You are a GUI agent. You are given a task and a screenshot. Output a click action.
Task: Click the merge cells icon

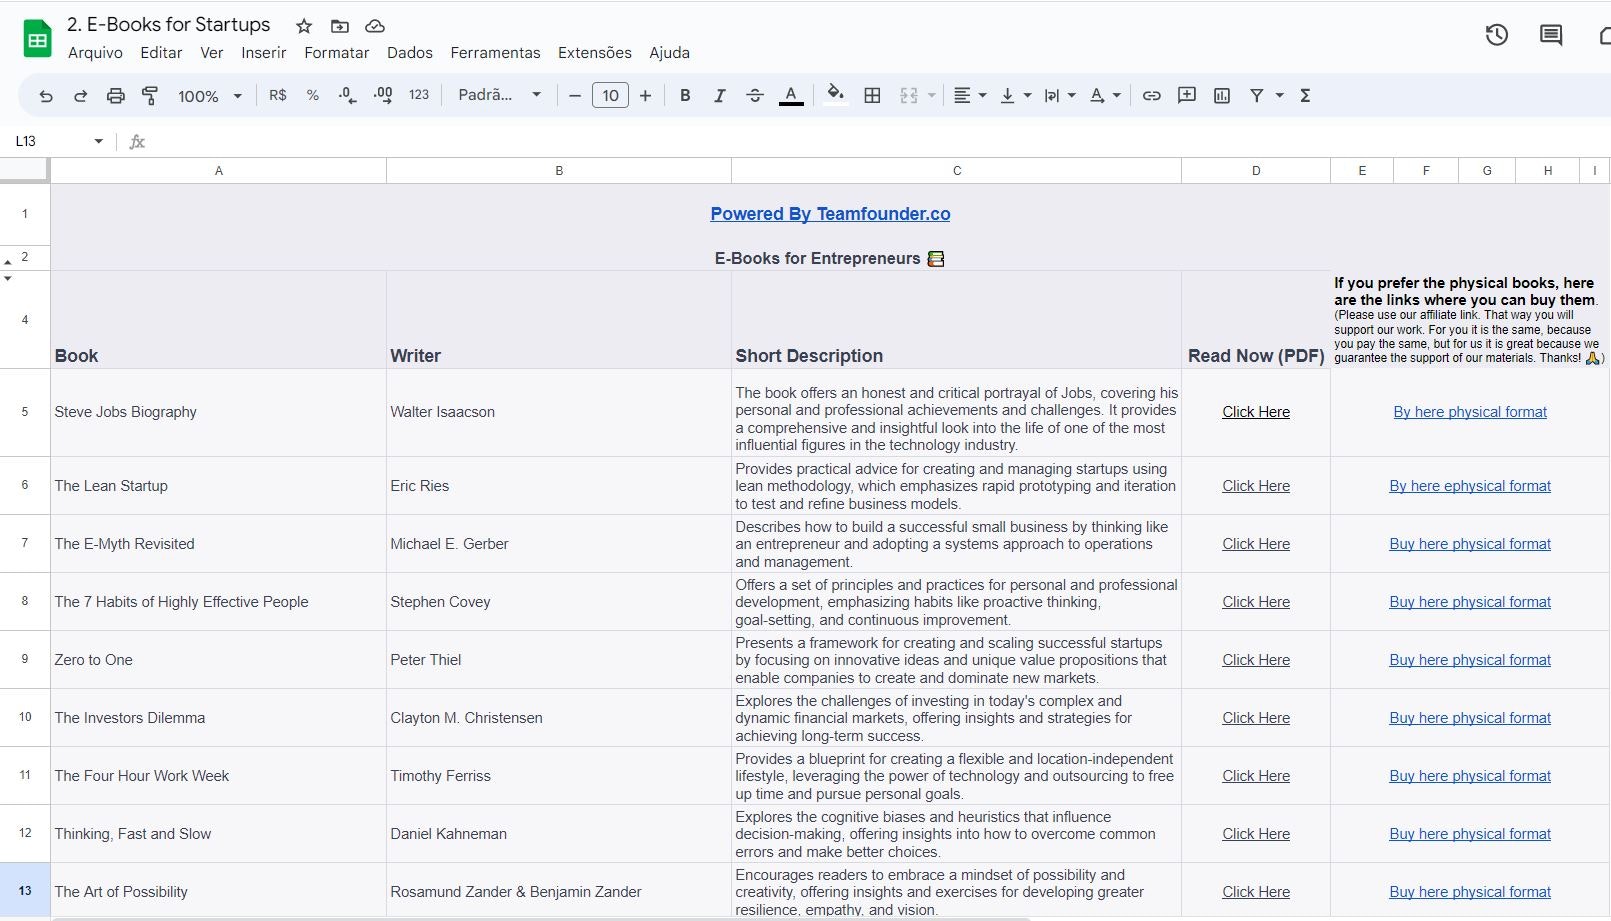point(908,96)
